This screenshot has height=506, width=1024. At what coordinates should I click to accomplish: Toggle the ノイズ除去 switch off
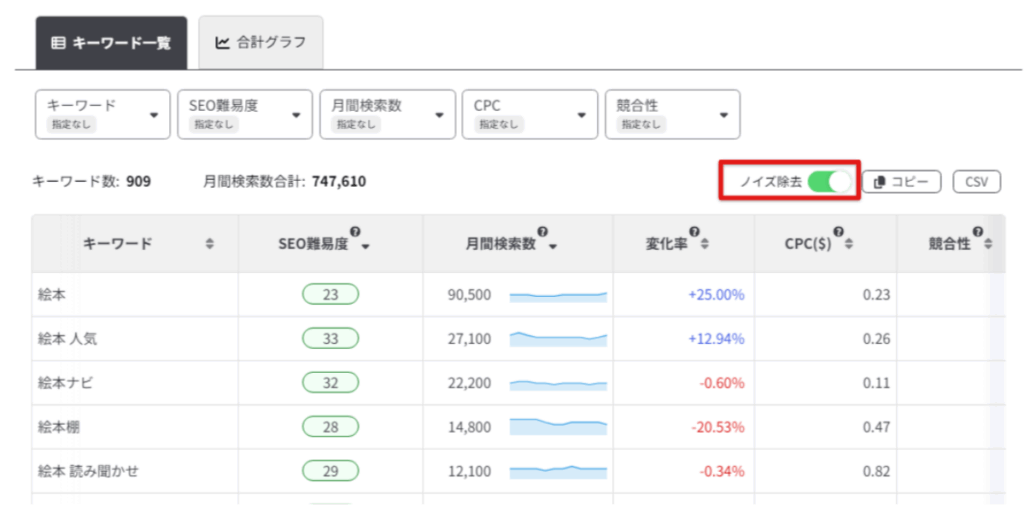829,182
